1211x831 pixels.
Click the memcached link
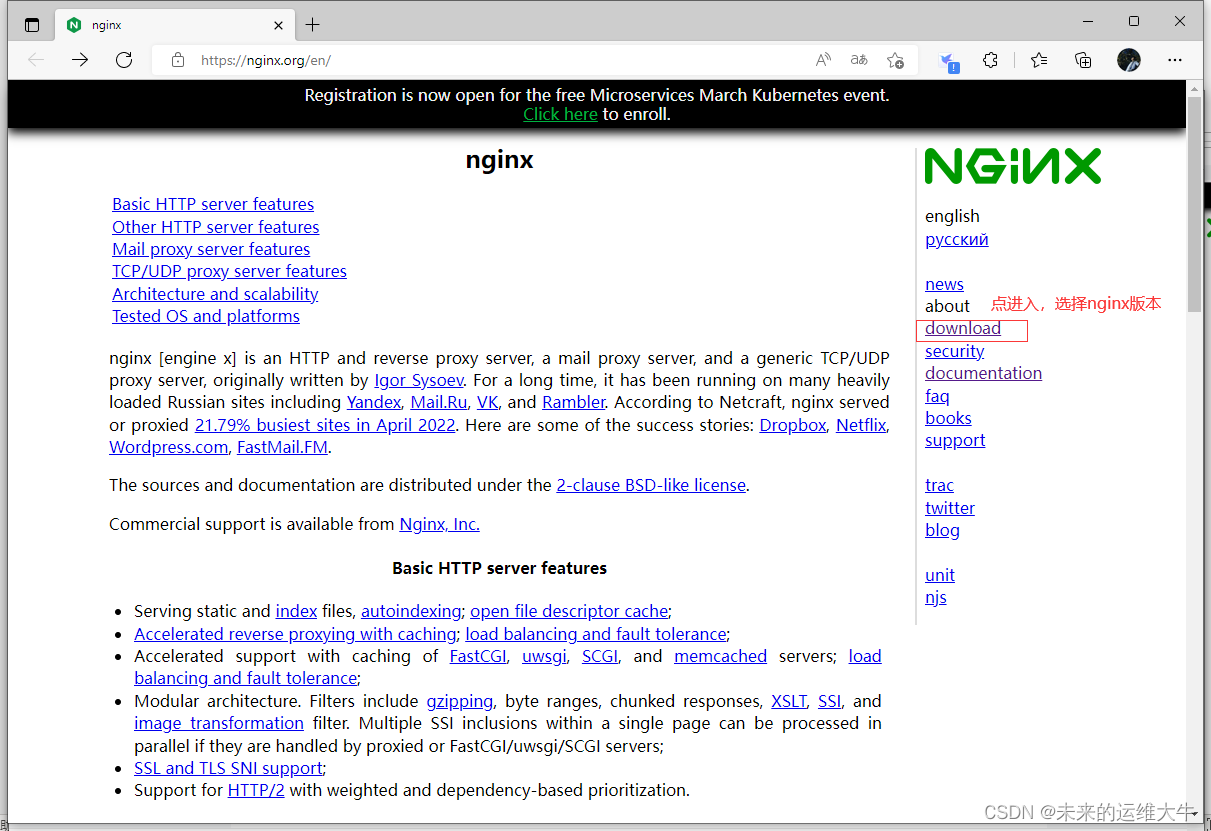pos(720,656)
